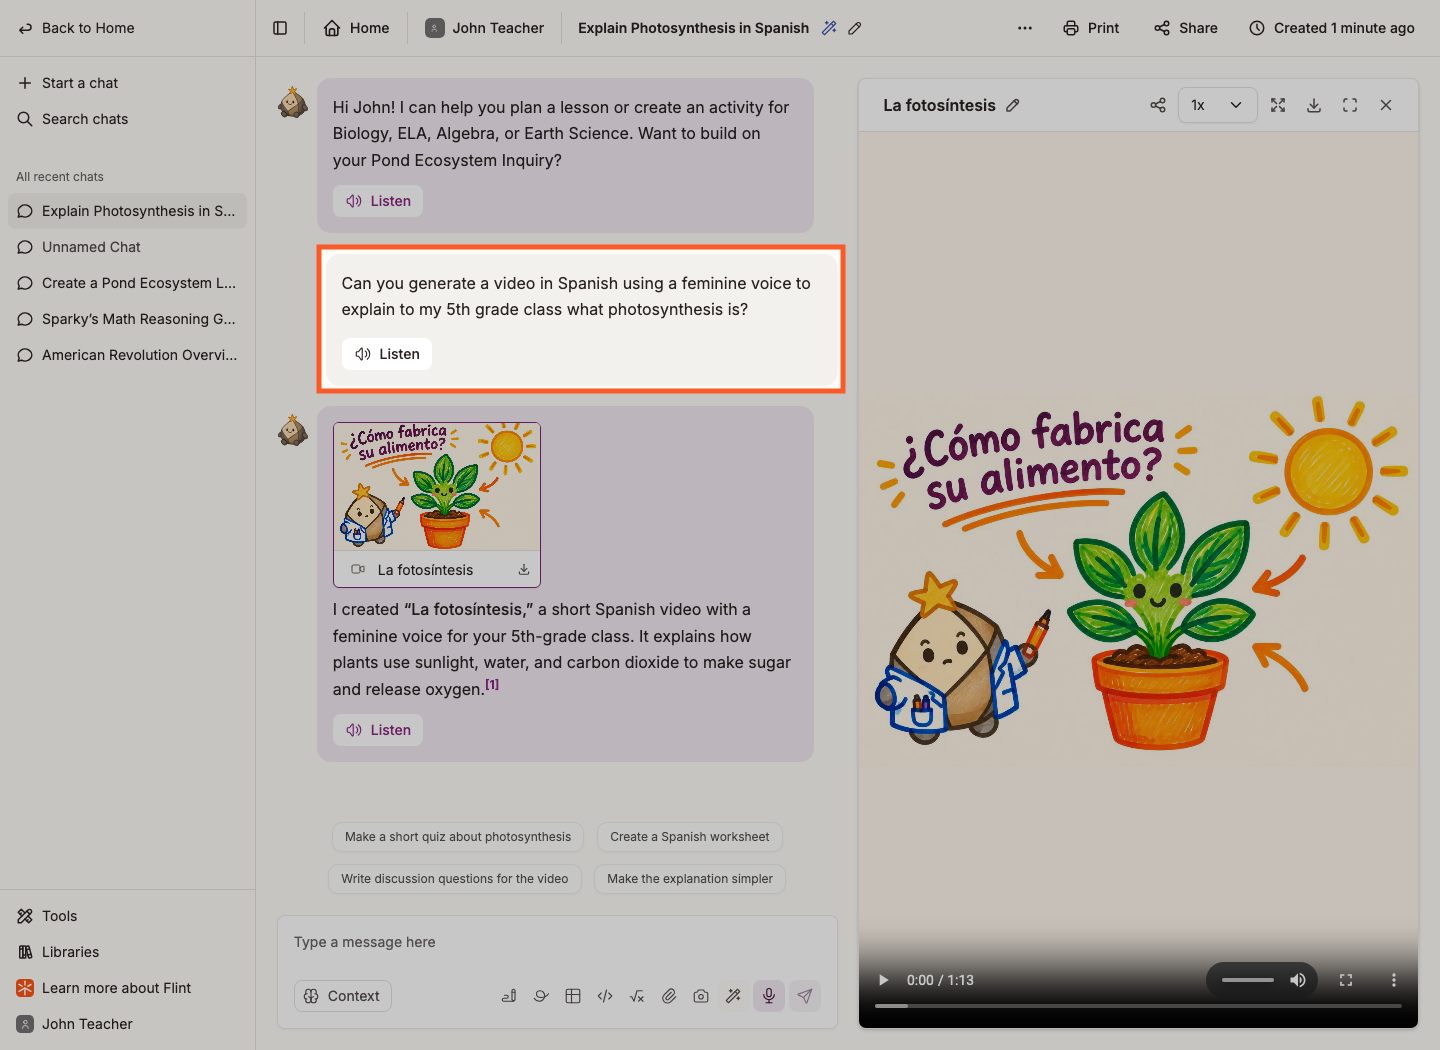Click the camera icon in composer
The width and height of the screenshot is (1440, 1050).
(x=701, y=996)
